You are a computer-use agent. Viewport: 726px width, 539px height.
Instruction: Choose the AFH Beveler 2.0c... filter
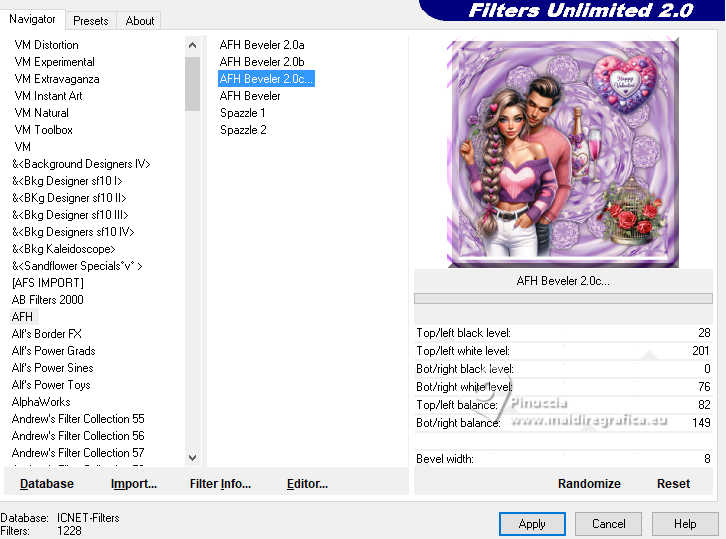tap(266, 79)
